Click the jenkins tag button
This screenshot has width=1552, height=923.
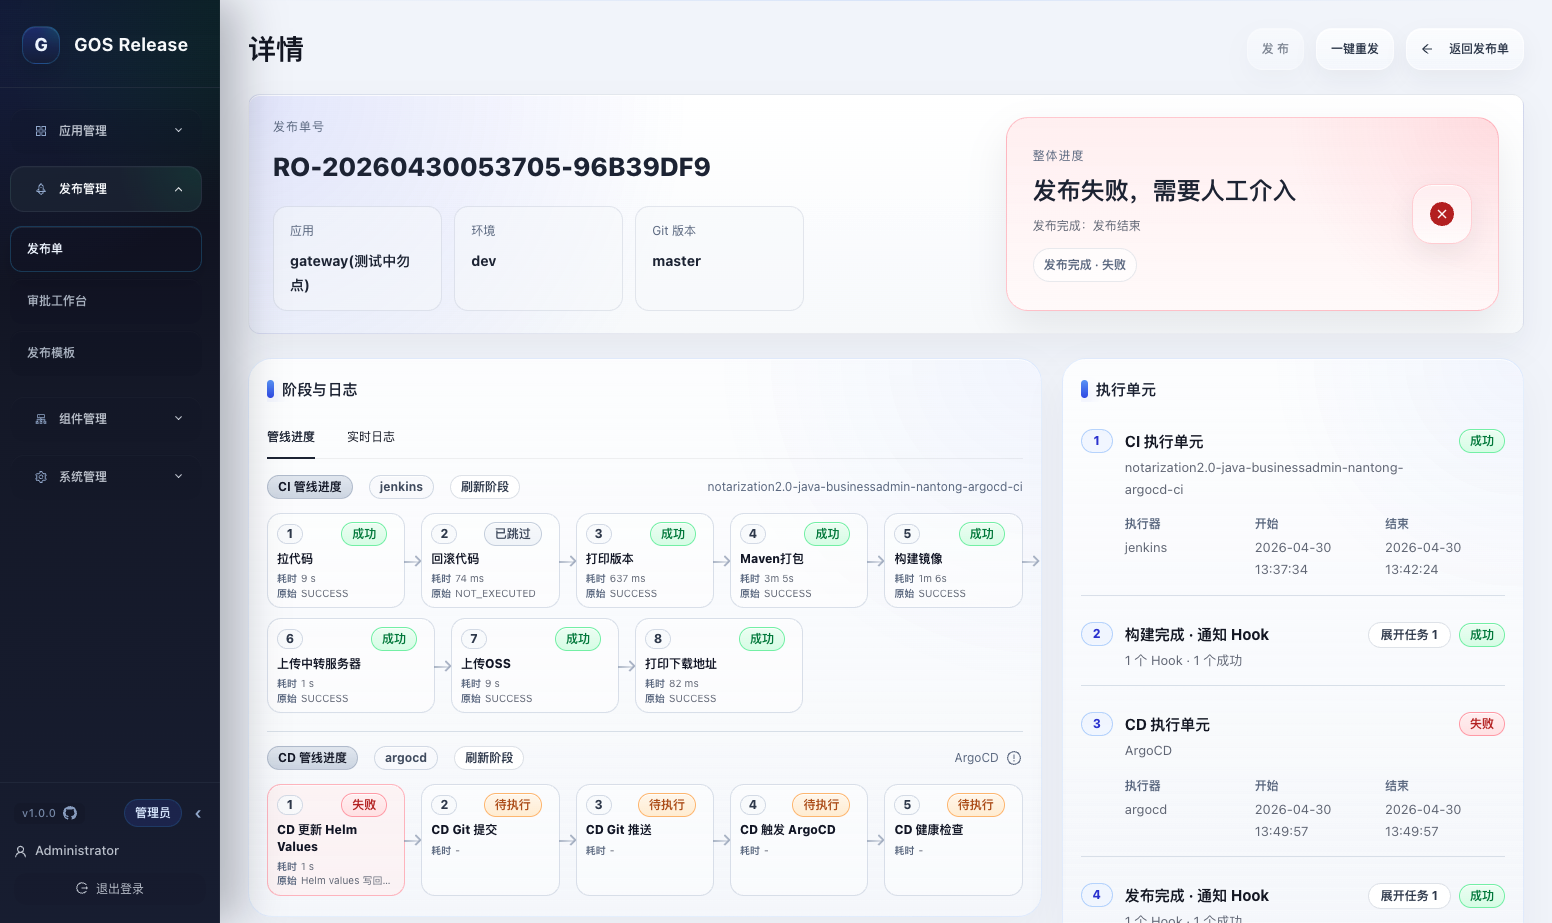(x=401, y=487)
